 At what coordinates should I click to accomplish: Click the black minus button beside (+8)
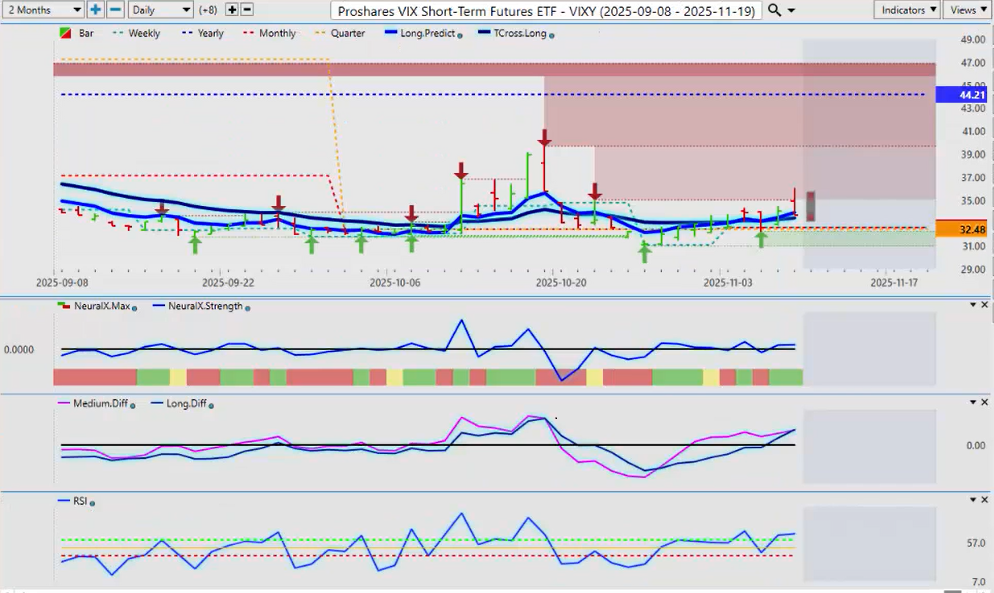(x=247, y=9)
